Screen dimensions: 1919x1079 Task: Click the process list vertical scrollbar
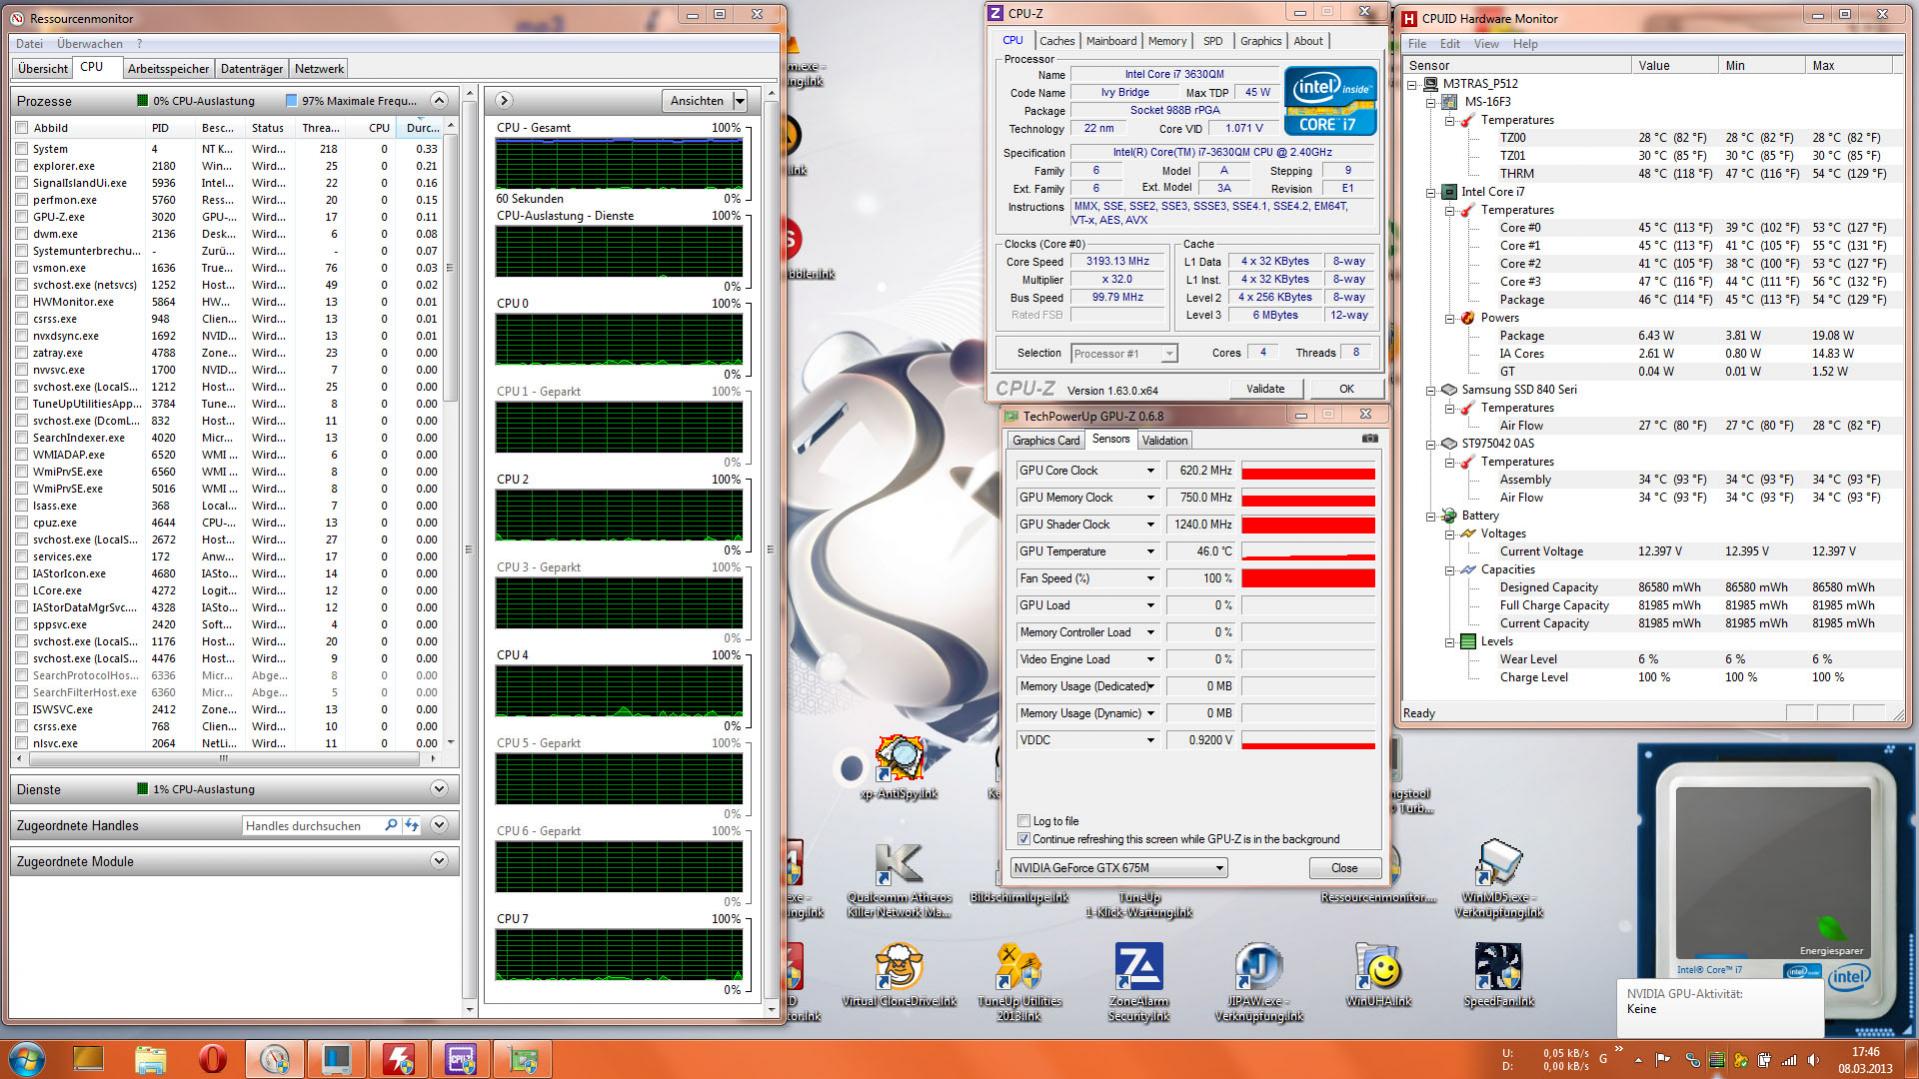click(450, 267)
